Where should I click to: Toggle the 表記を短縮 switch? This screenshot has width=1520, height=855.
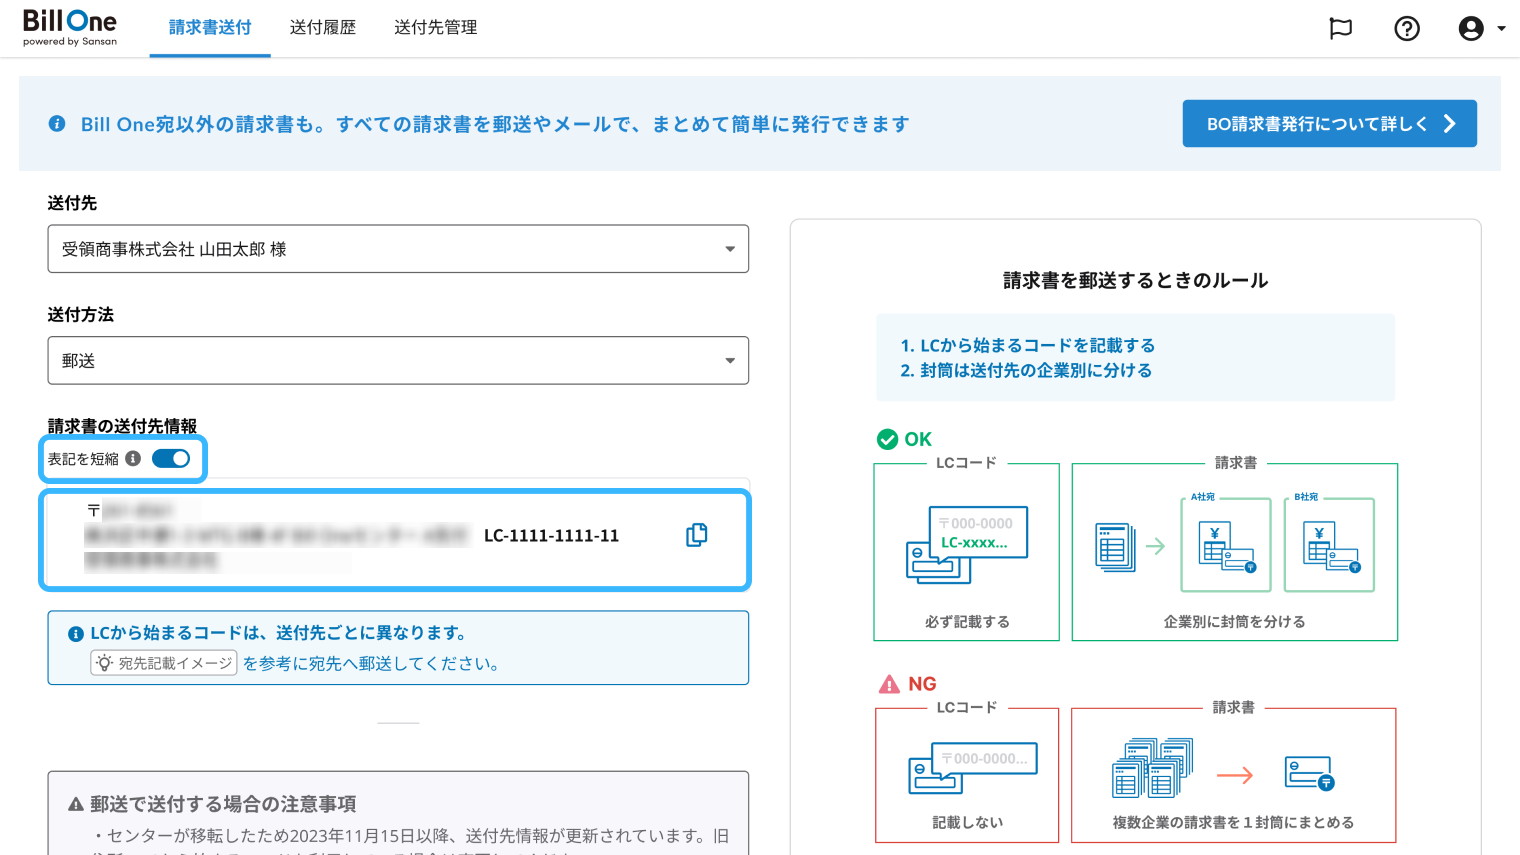pyautogui.click(x=171, y=459)
